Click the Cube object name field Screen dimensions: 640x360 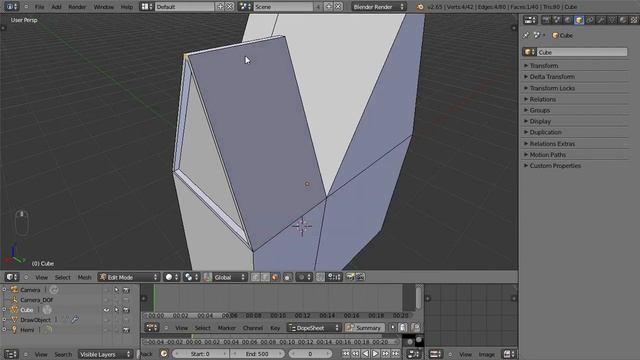click(582, 52)
